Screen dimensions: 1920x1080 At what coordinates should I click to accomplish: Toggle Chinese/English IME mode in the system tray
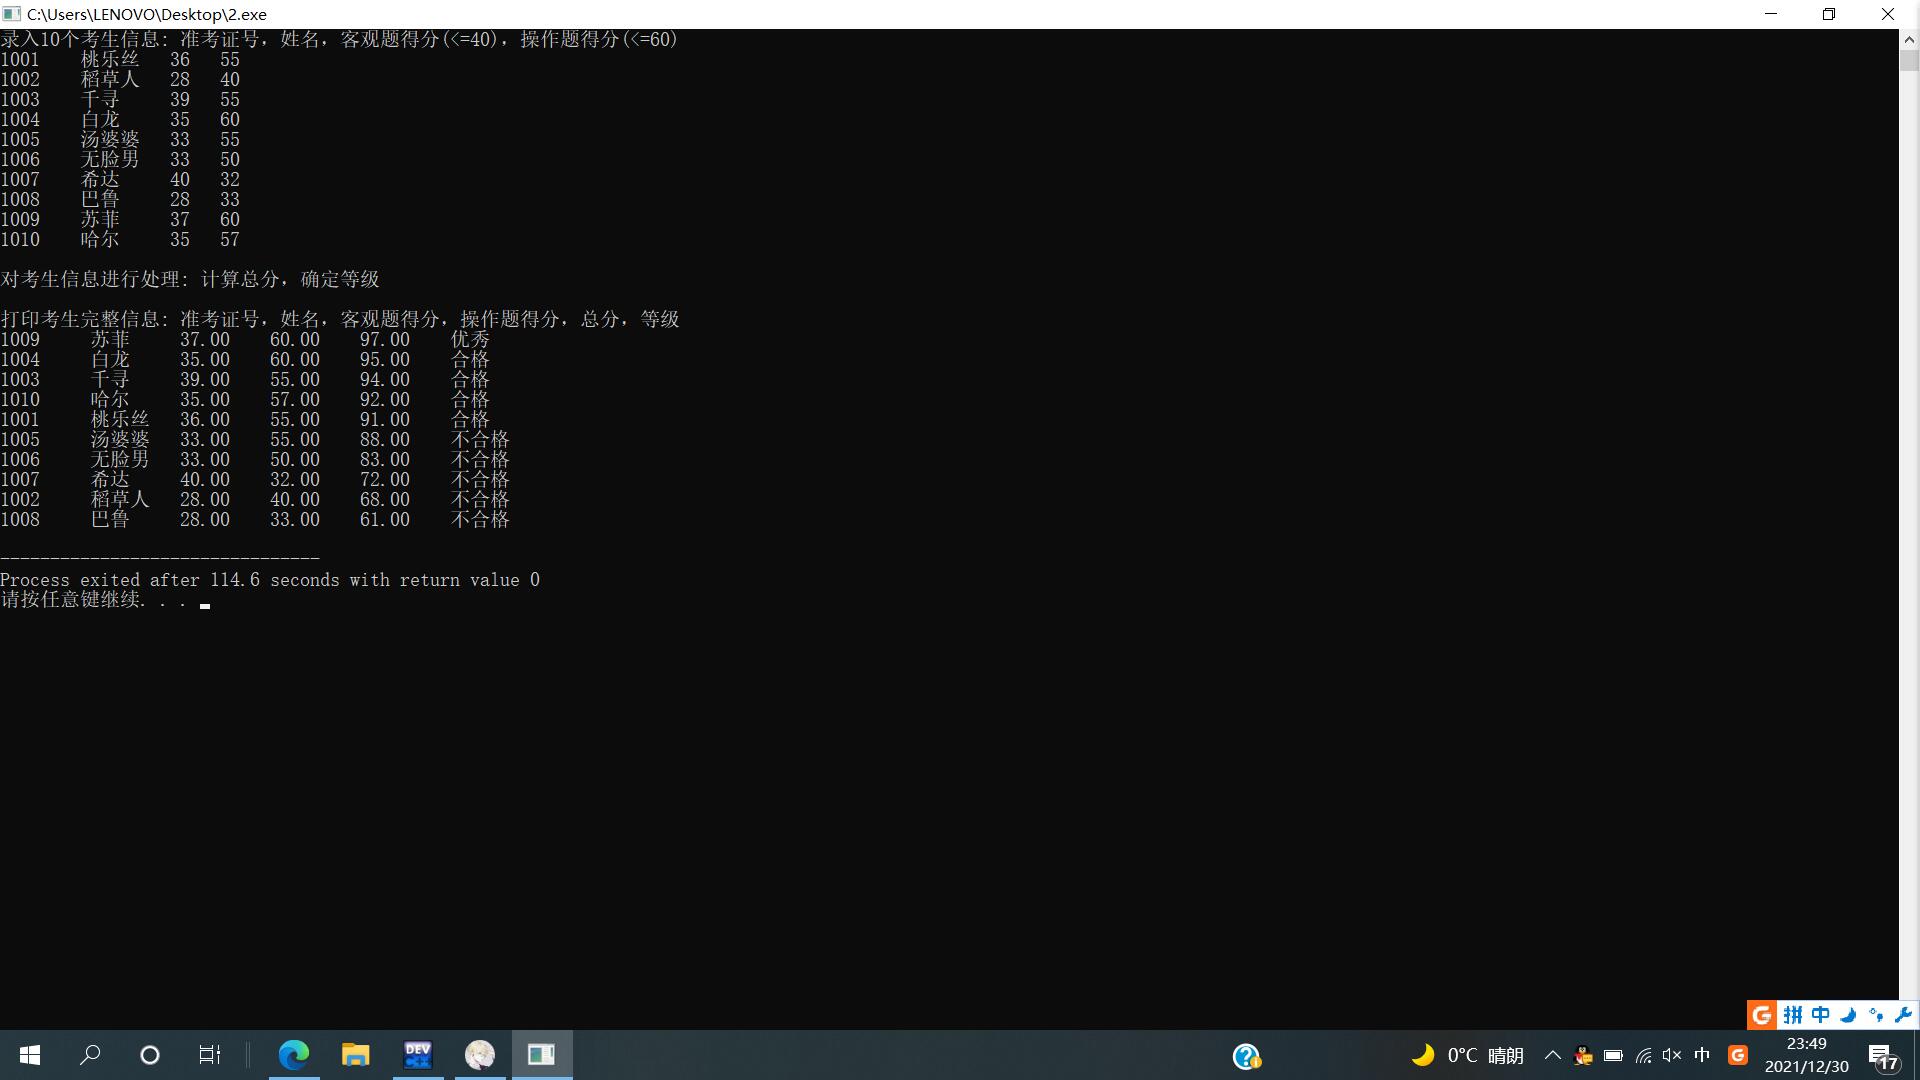point(1702,1055)
